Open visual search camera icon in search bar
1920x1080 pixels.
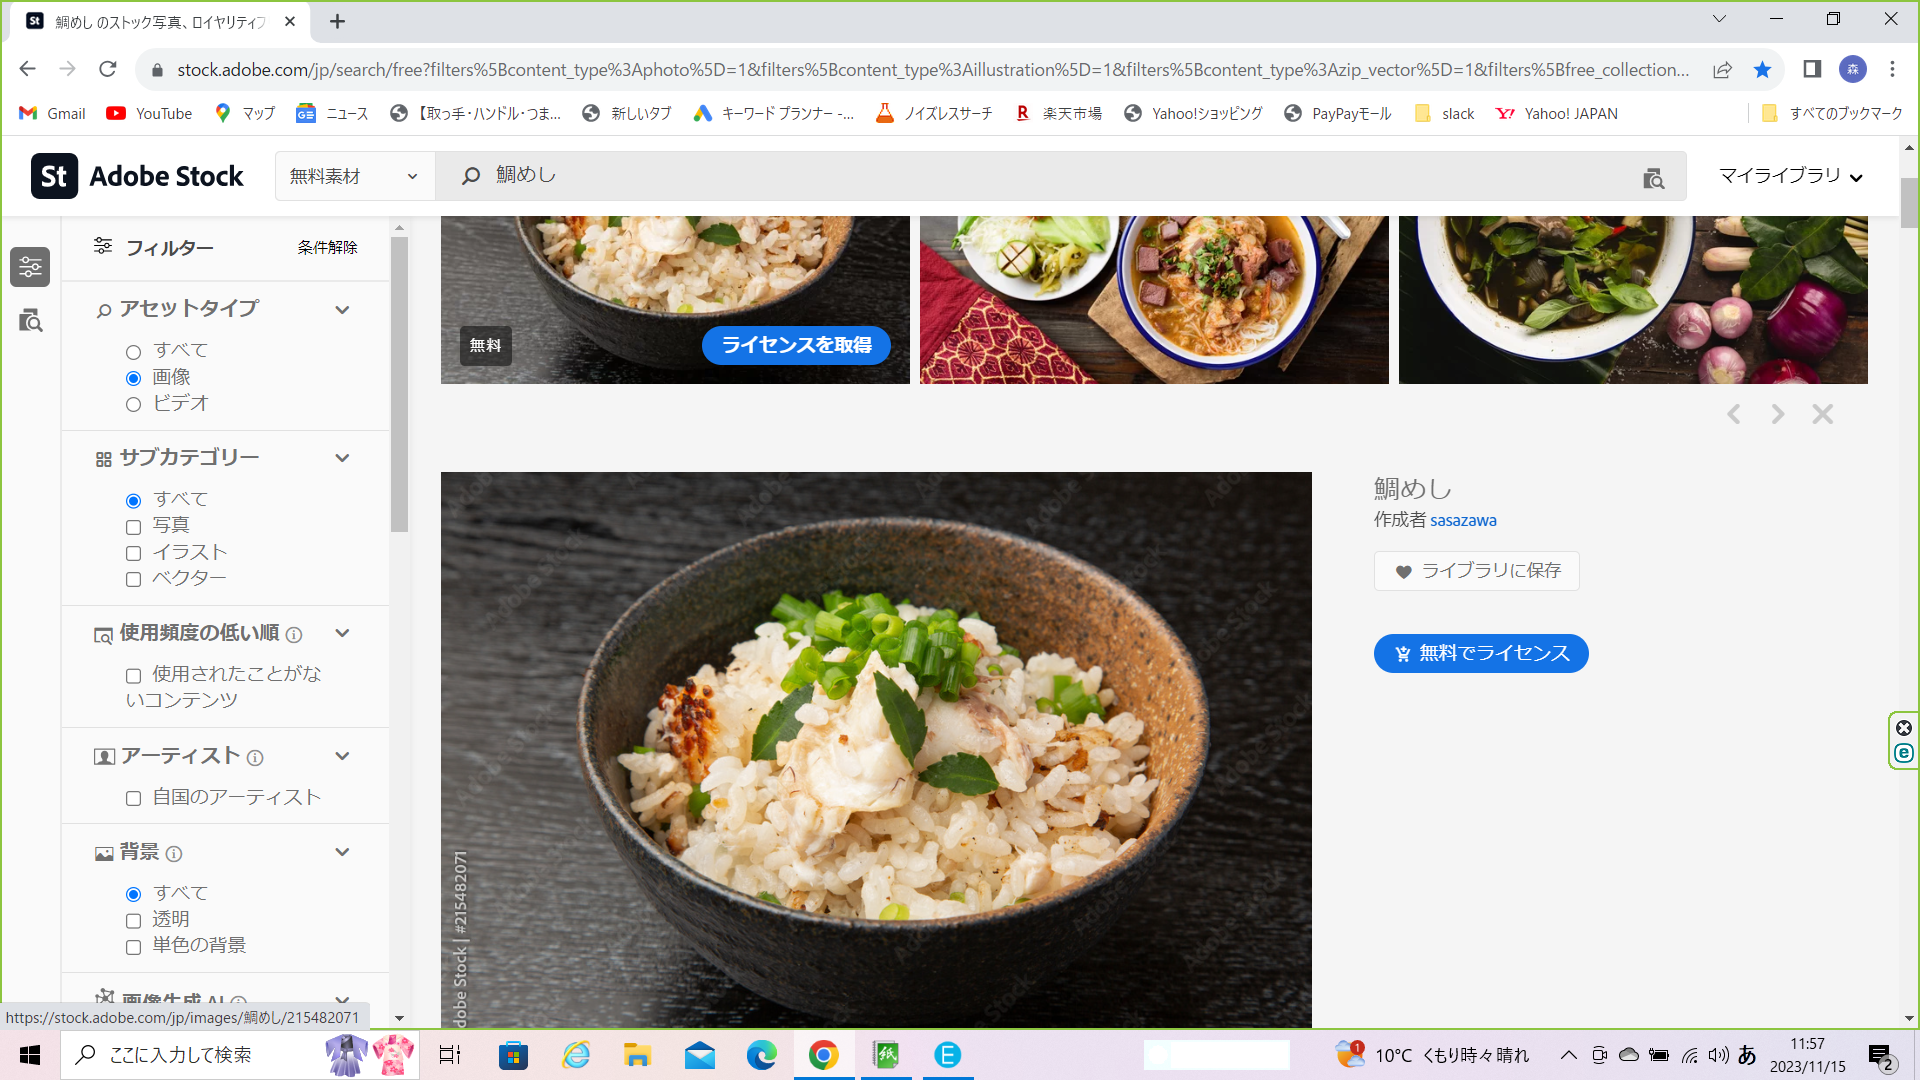(x=1654, y=178)
